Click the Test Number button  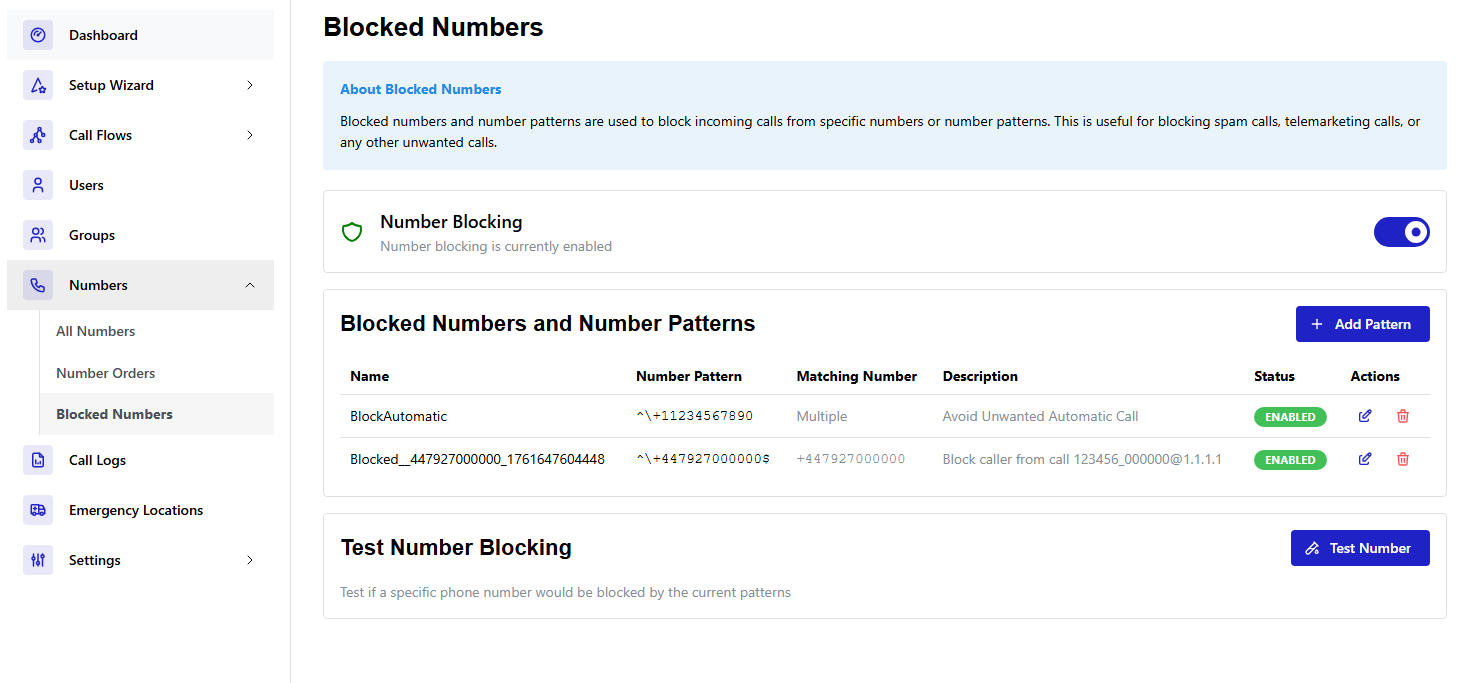[x=1359, y=548]
